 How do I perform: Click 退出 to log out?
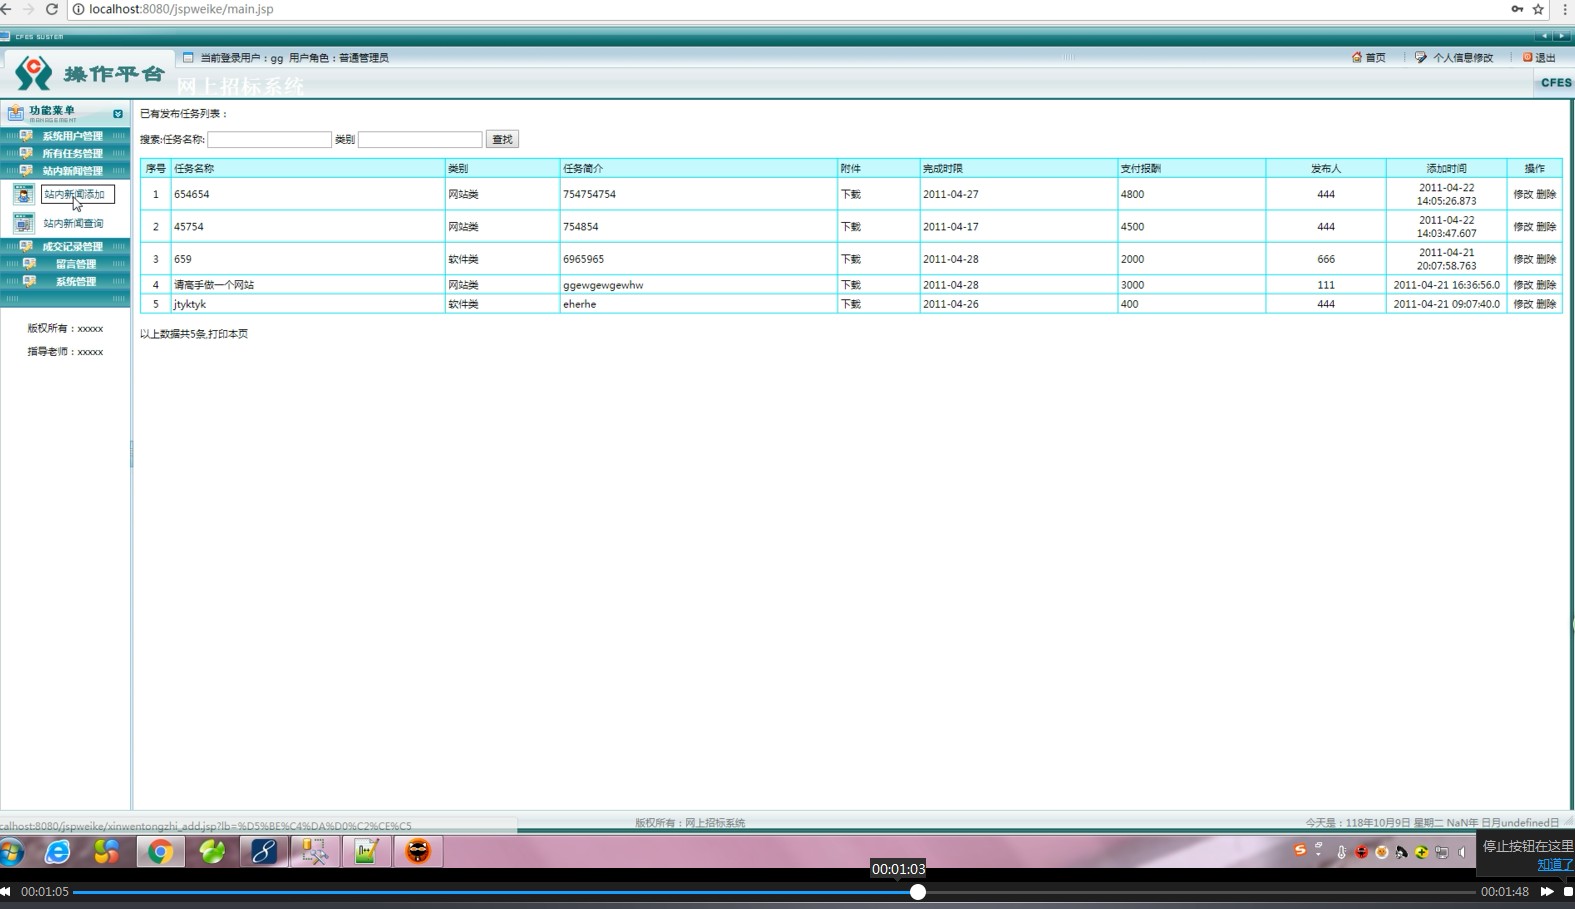[1545, 57]
